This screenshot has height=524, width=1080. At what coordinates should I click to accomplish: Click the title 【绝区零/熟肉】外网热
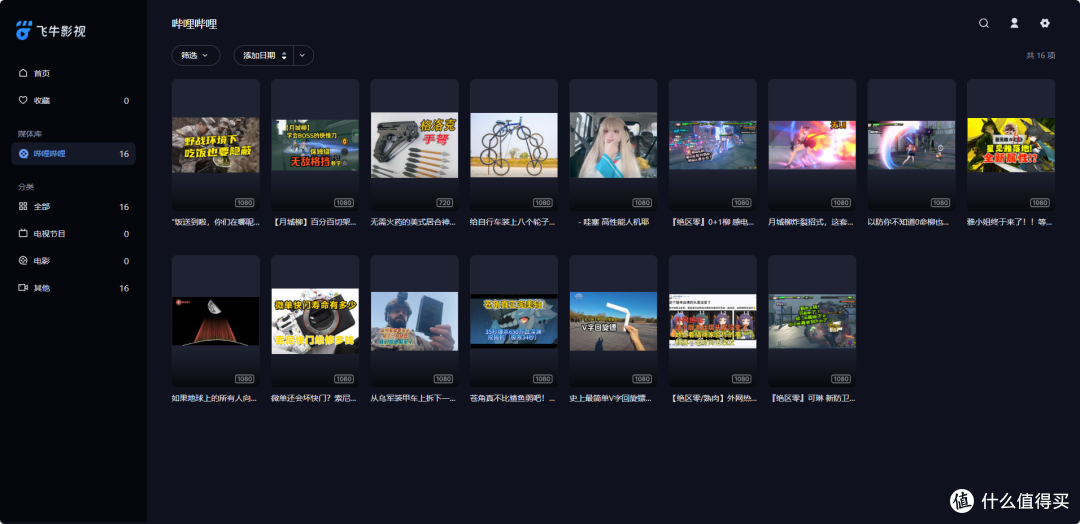pos(713,398)
